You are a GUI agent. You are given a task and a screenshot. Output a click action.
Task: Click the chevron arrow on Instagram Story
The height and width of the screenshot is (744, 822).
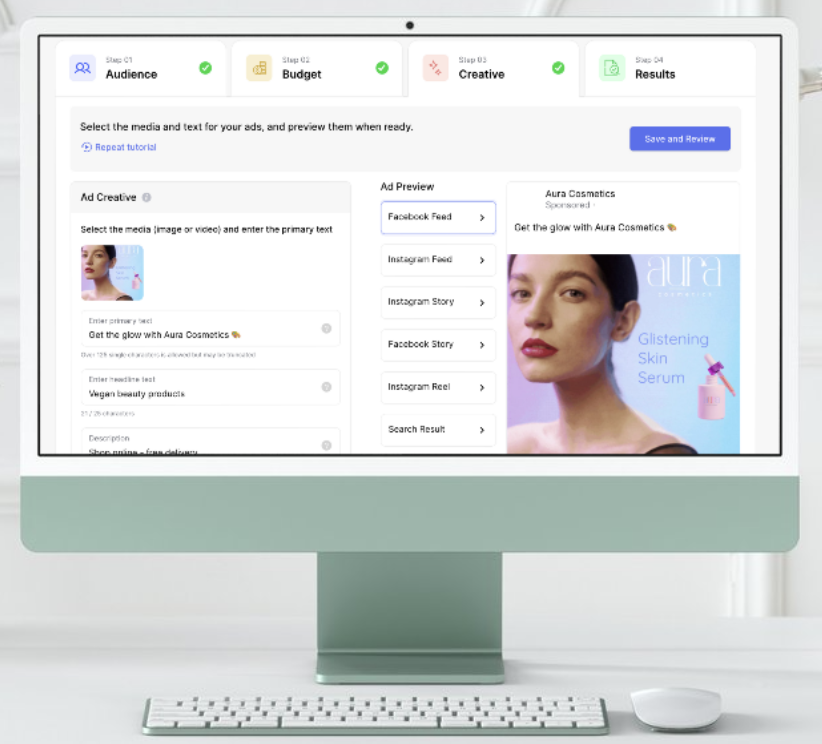click(x=482, y=303)
